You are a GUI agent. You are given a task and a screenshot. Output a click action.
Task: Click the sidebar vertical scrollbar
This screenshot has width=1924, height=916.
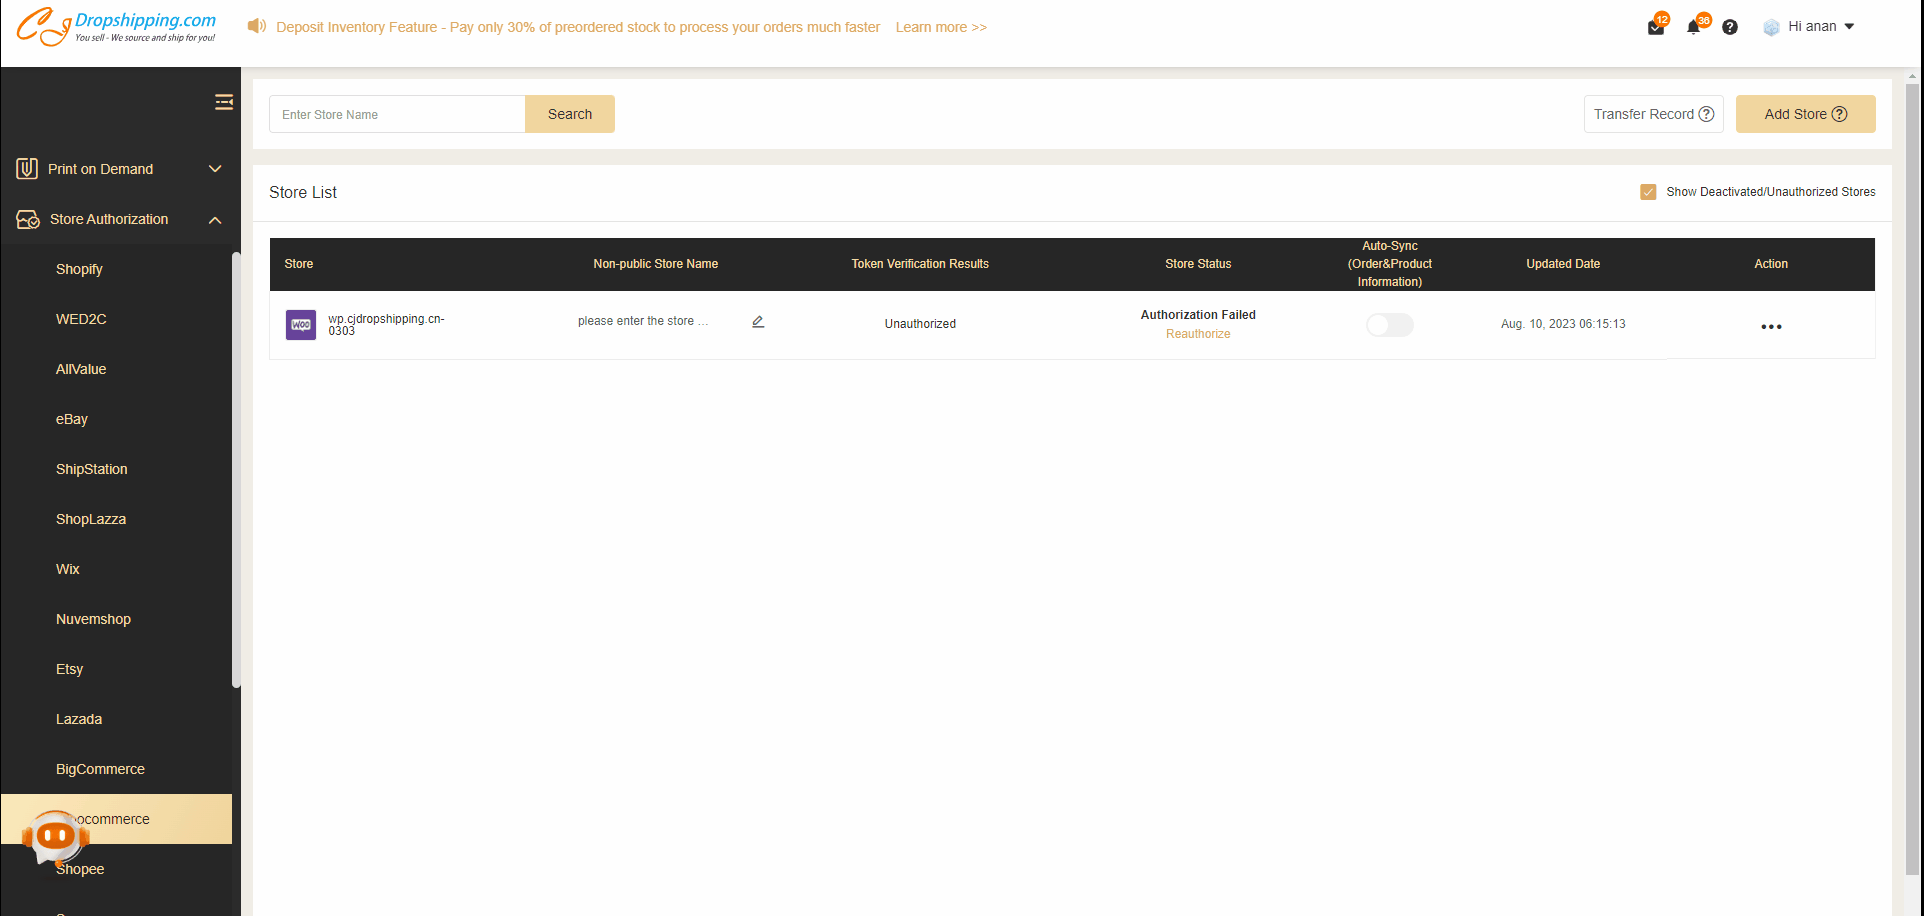pos(236,470)
